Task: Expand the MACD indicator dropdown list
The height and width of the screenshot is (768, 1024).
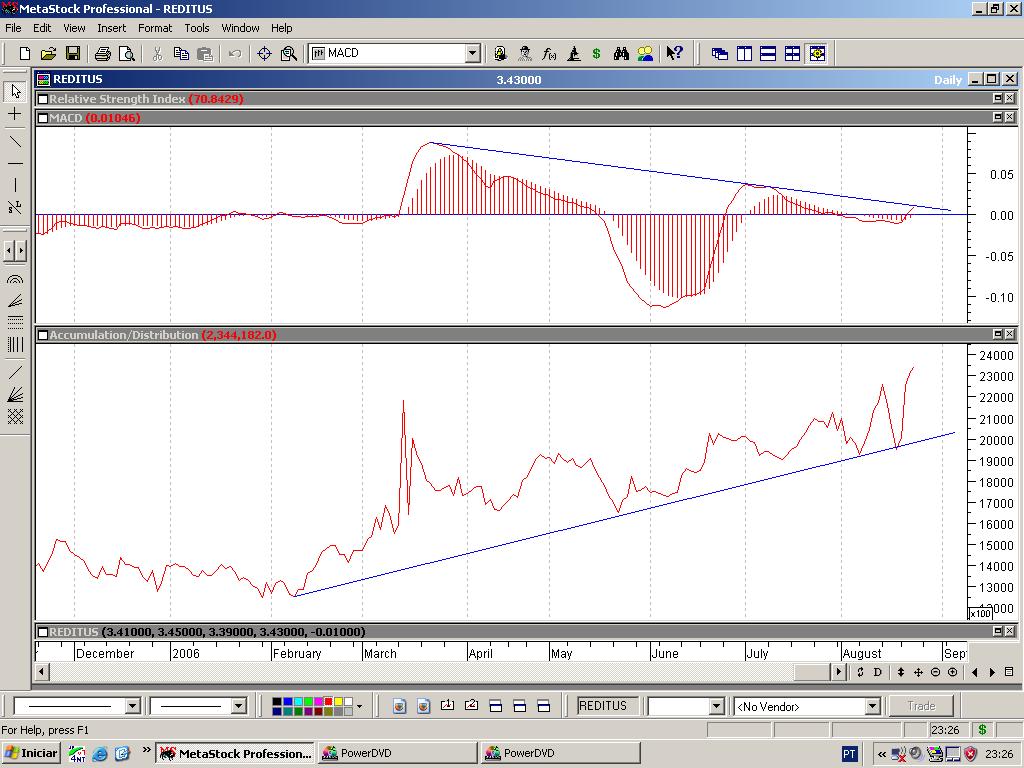Action: 472,54
